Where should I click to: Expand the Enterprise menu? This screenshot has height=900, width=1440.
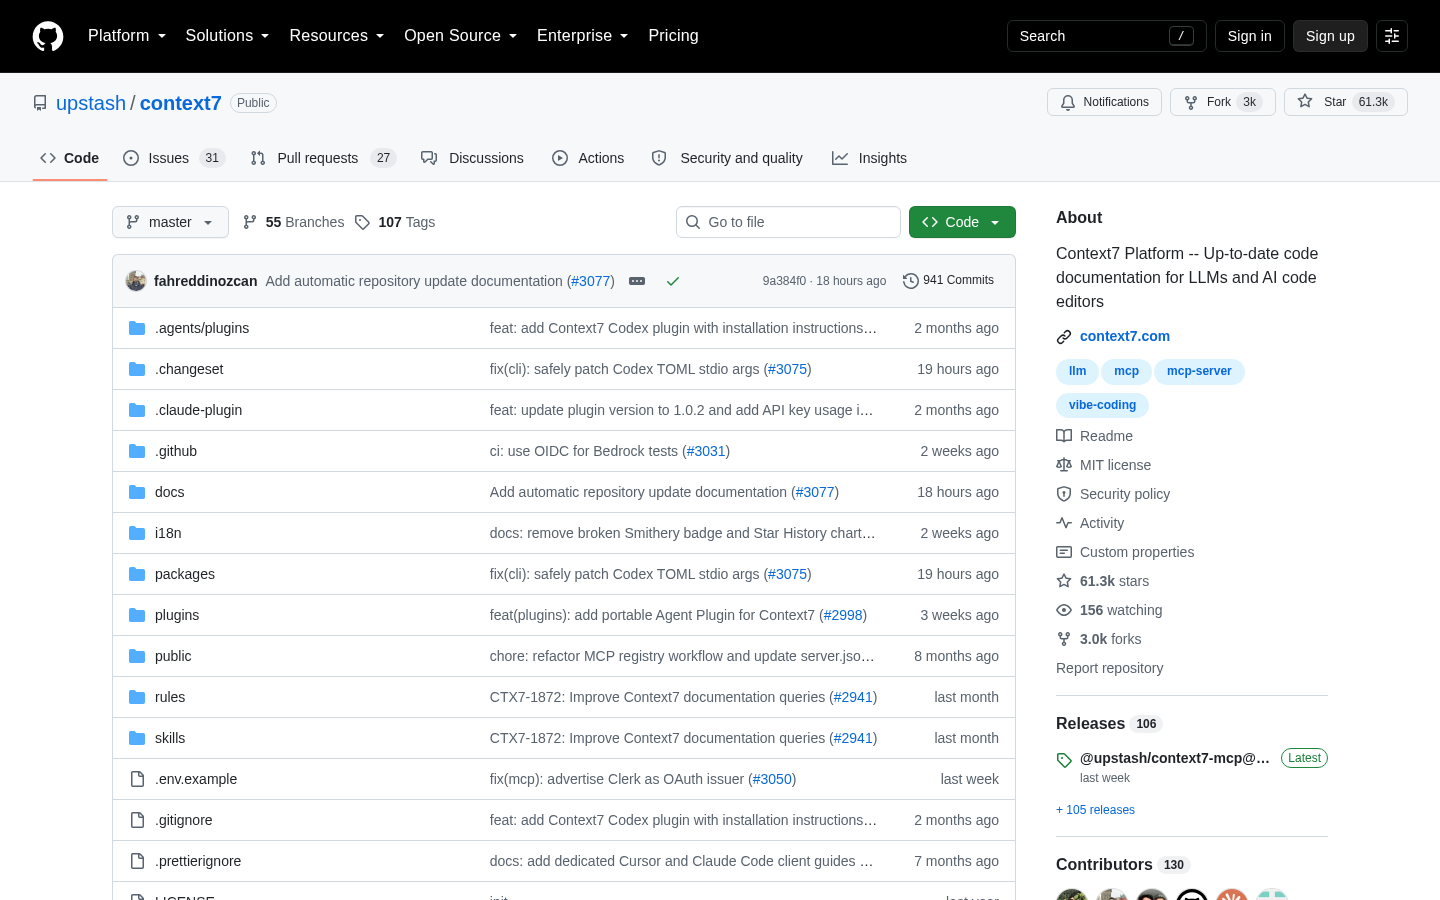click(583, 36)
